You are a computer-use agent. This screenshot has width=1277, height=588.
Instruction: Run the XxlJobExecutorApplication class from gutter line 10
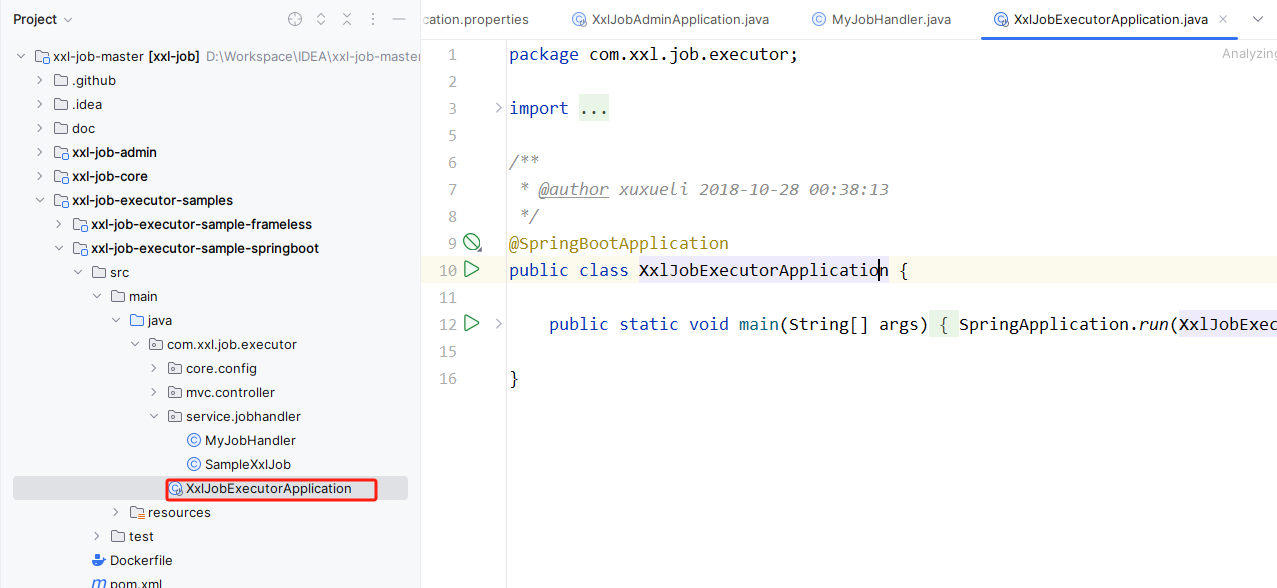click(x=472, y=269)
